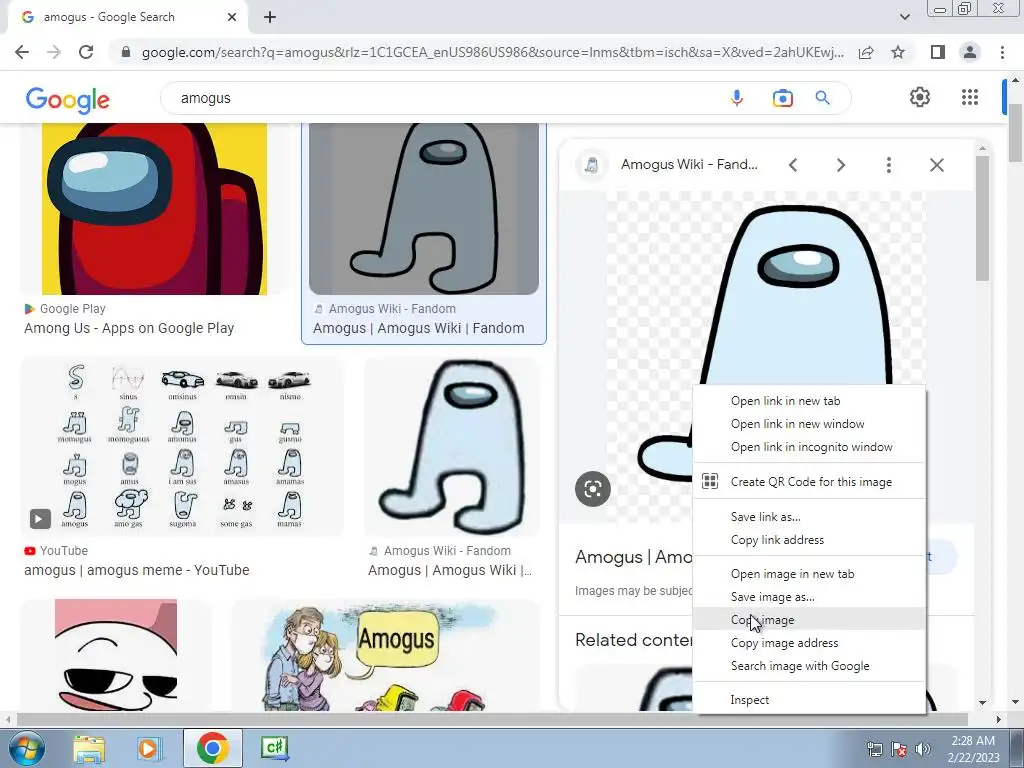Open Amogus | Amogus Wiki | Fandom link
This screenshot has width=1024, height=768.
[418, 328]
